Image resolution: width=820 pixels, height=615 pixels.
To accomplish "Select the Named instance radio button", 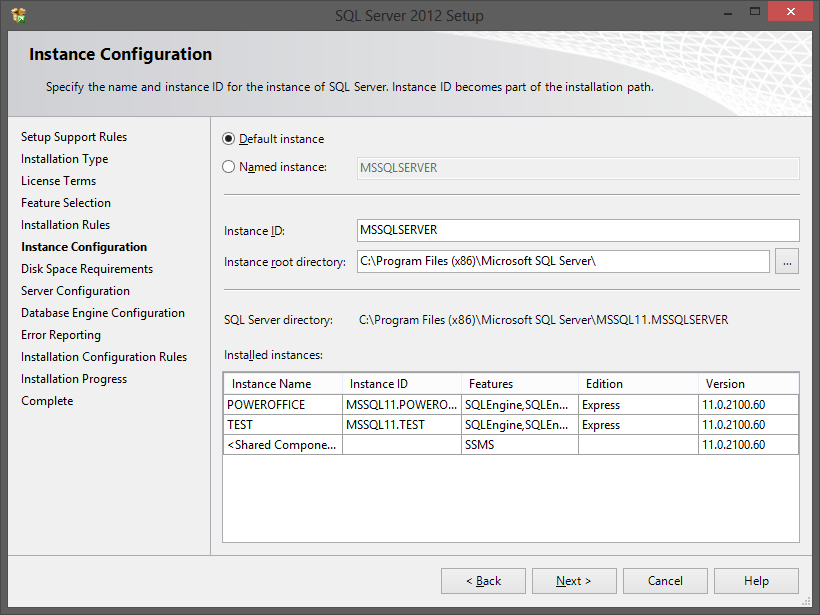I will [x=228, y=167].
